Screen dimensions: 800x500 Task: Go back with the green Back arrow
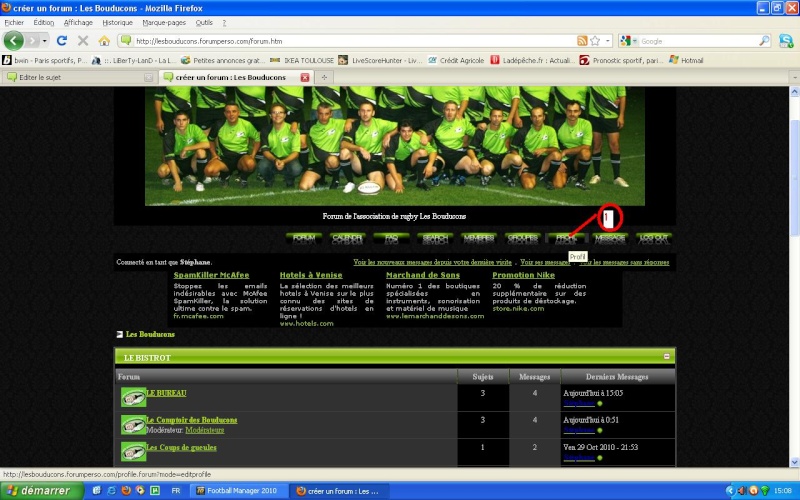point(13,41)
